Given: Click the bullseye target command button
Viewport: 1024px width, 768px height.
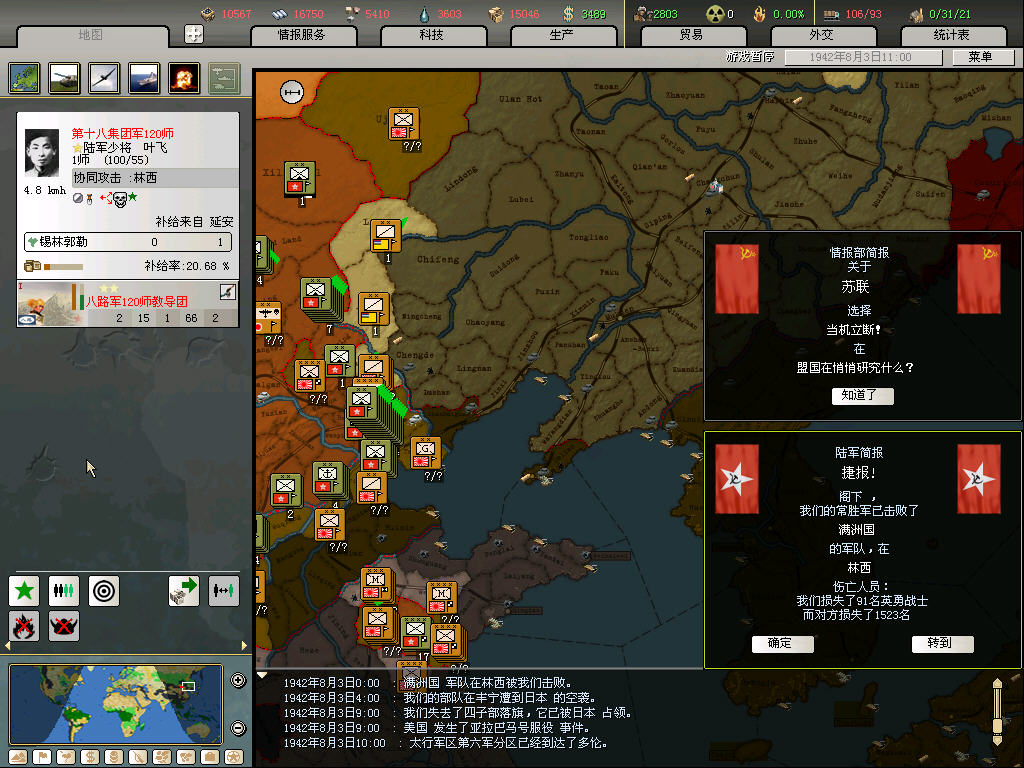Looking at the screenshot, I should point(104,591).
